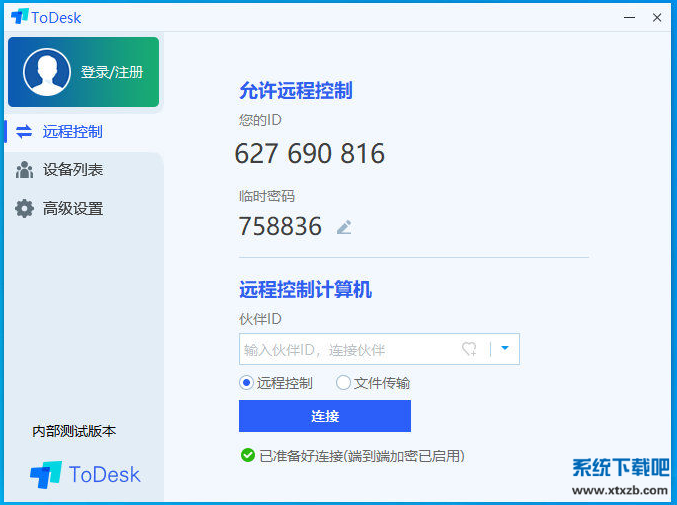This screenshot has height=505, width=677.
Task: Open the 设备列表 tab
Action: (x=73, y=170)
